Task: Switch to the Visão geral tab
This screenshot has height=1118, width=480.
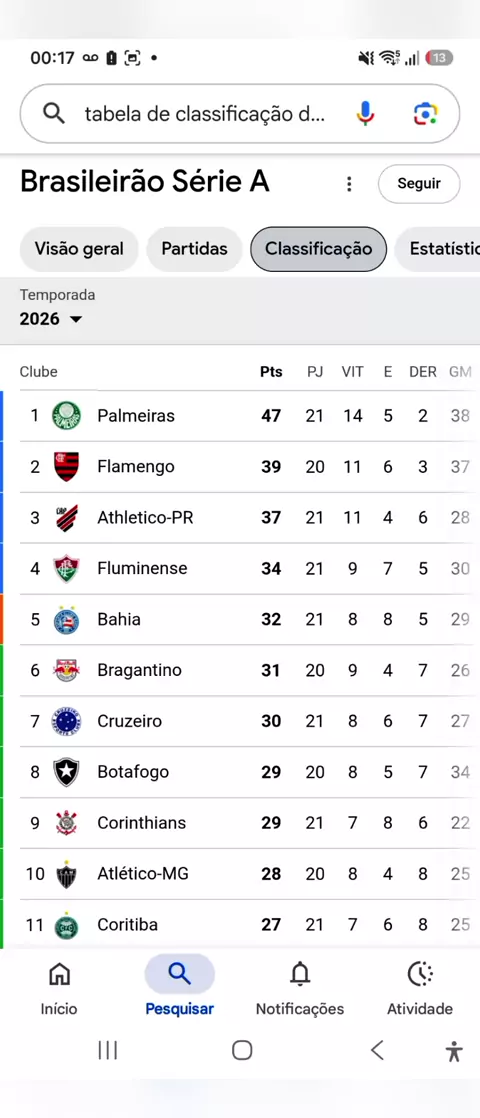Action: [x=79, y=249]
